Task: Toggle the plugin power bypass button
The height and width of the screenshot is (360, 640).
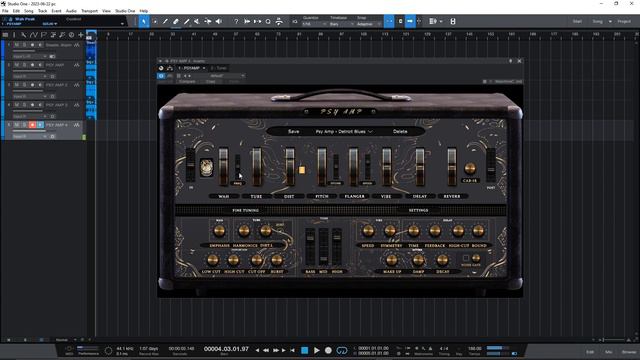Action: (x=161, y=76)
